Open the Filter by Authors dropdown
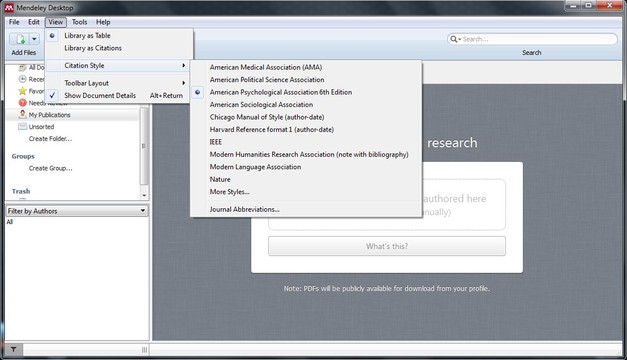This screenshot has height=360, width=627. point(77,211)
